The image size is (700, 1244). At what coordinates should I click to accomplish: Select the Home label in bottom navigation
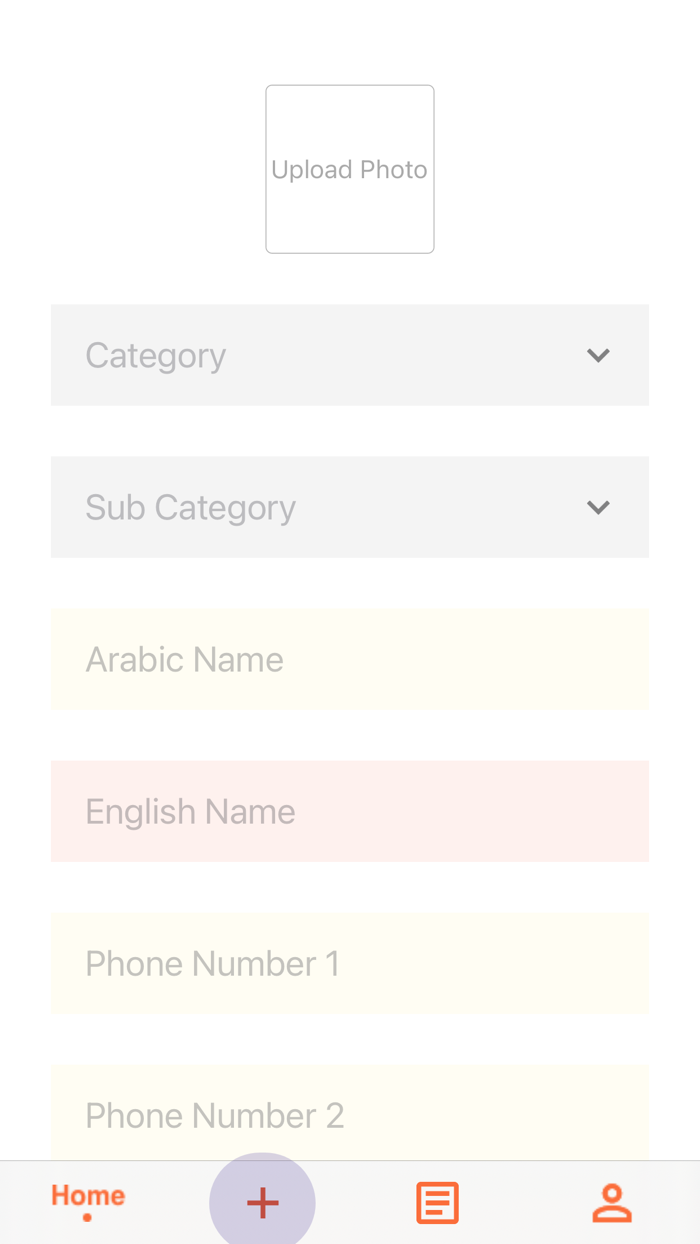click(x=87, y=1194)
